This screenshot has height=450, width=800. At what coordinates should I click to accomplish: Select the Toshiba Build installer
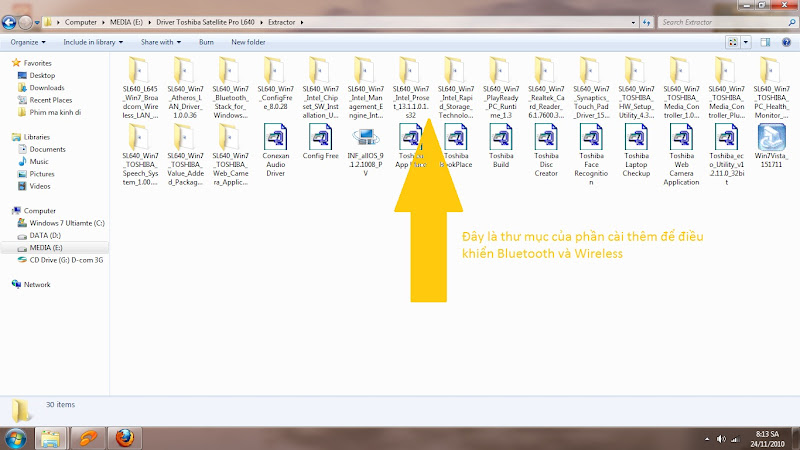coord(501,146)
